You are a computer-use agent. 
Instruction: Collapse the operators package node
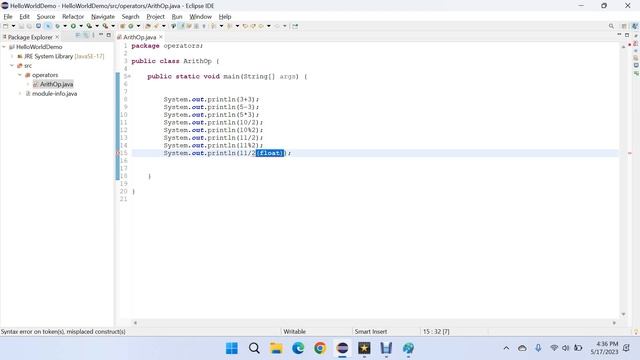click(20, 75)
